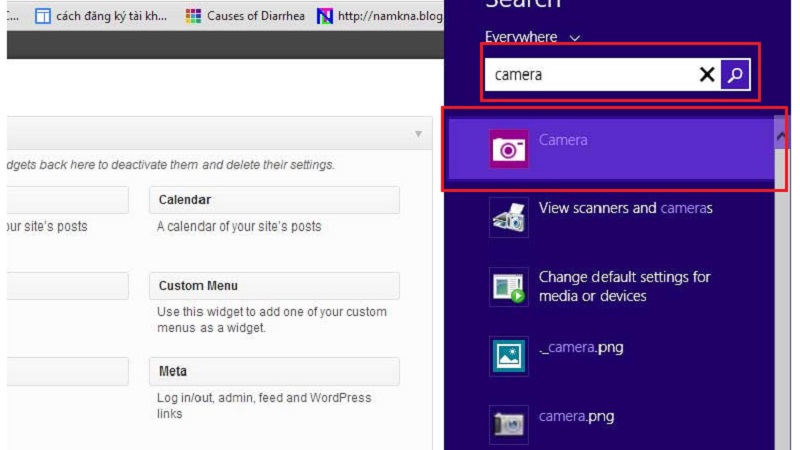Image resolution: width=800 pixels, height=450 pixels.
Task: Open the Camera app icon
Action: tap(508, 149)
